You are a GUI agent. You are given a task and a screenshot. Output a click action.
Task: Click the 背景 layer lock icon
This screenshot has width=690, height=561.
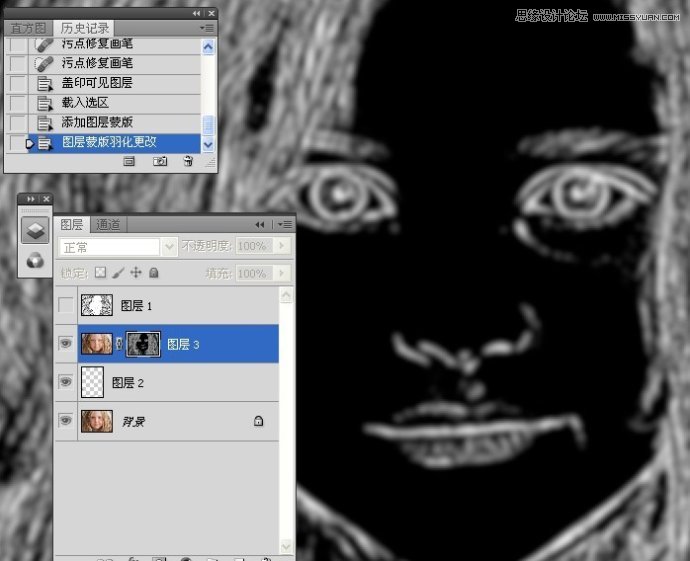pos(259,421)
